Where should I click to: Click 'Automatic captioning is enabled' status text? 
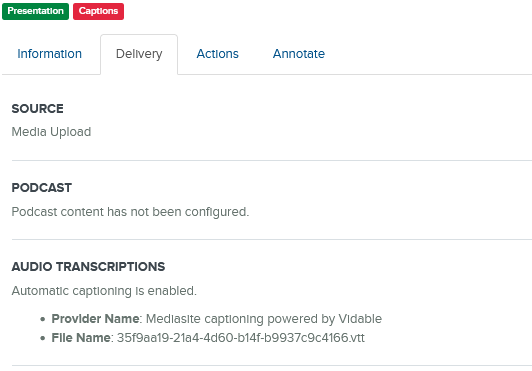104,291
